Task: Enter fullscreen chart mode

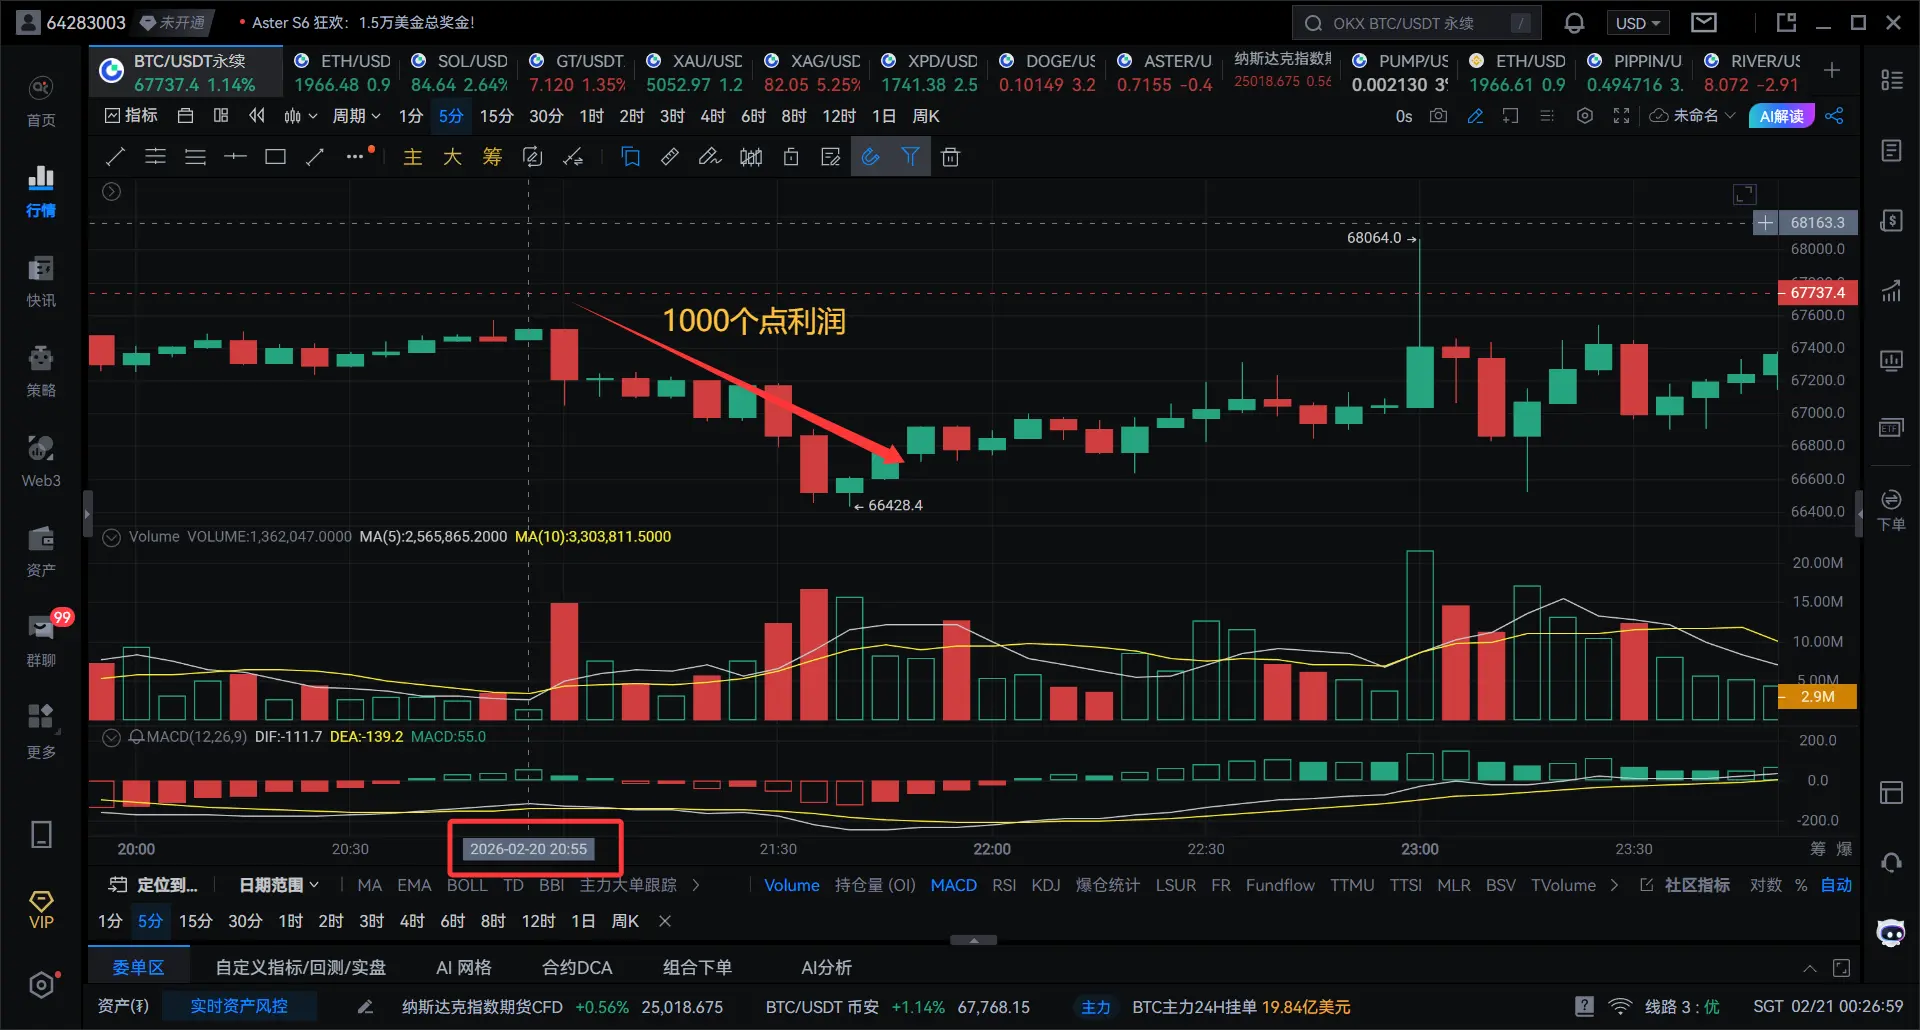Action: point(1622,116)
